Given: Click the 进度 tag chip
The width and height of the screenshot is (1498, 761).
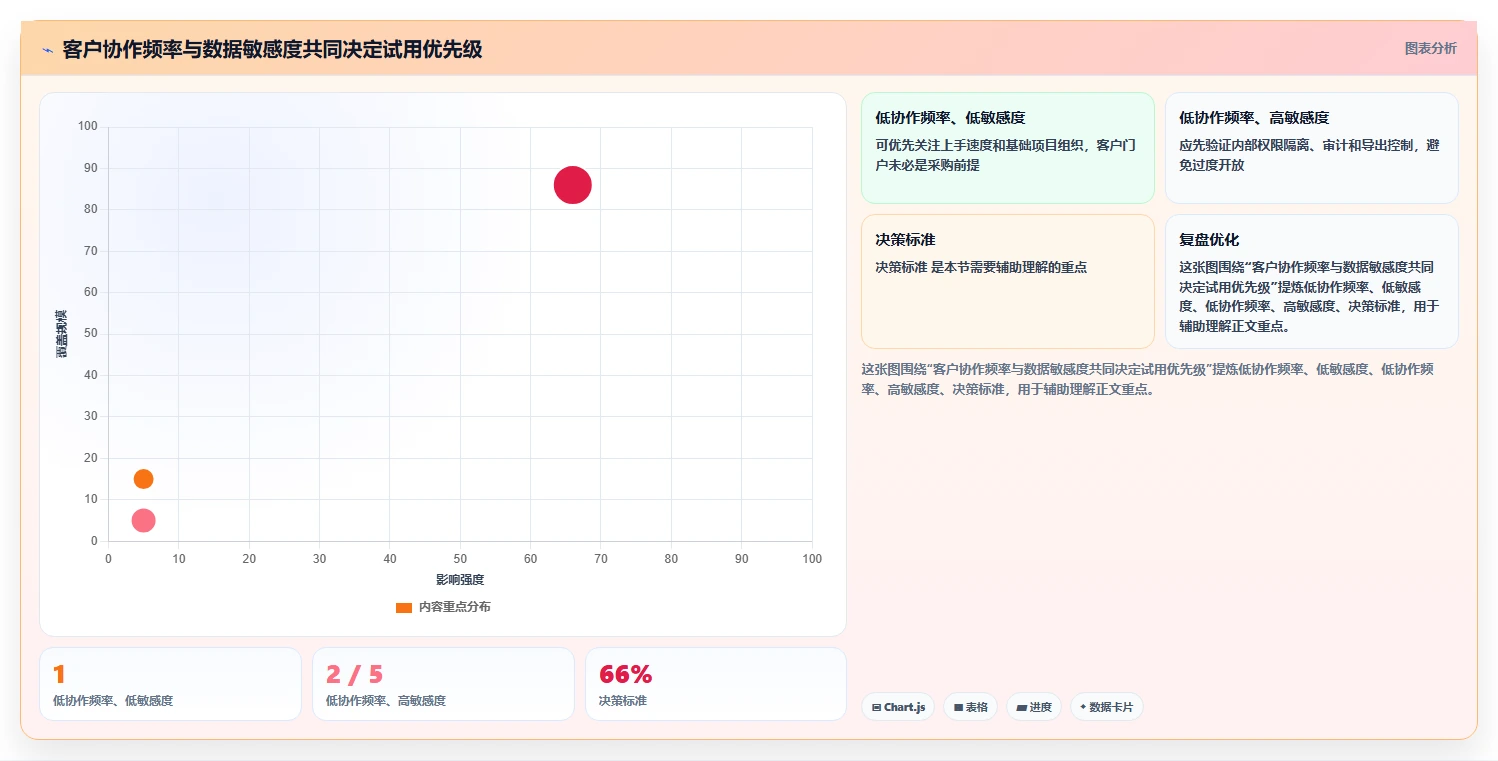Looking at the screenshot, I should point(1034,707).
